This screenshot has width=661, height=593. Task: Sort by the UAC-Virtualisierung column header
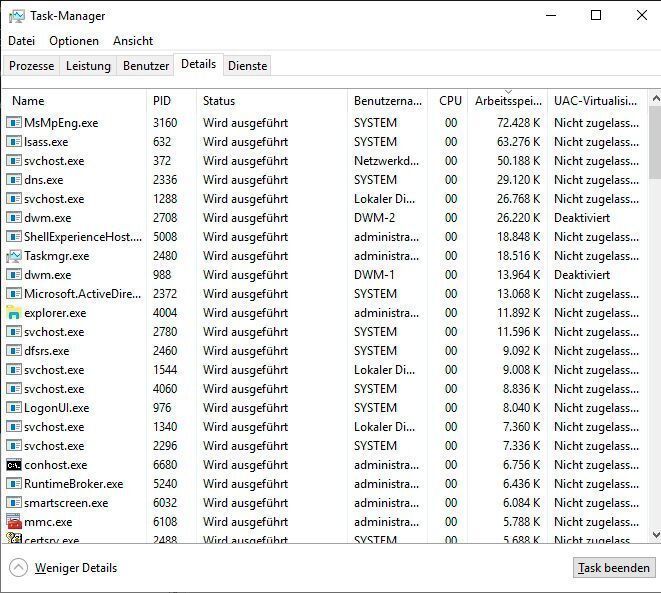(596, 101)
